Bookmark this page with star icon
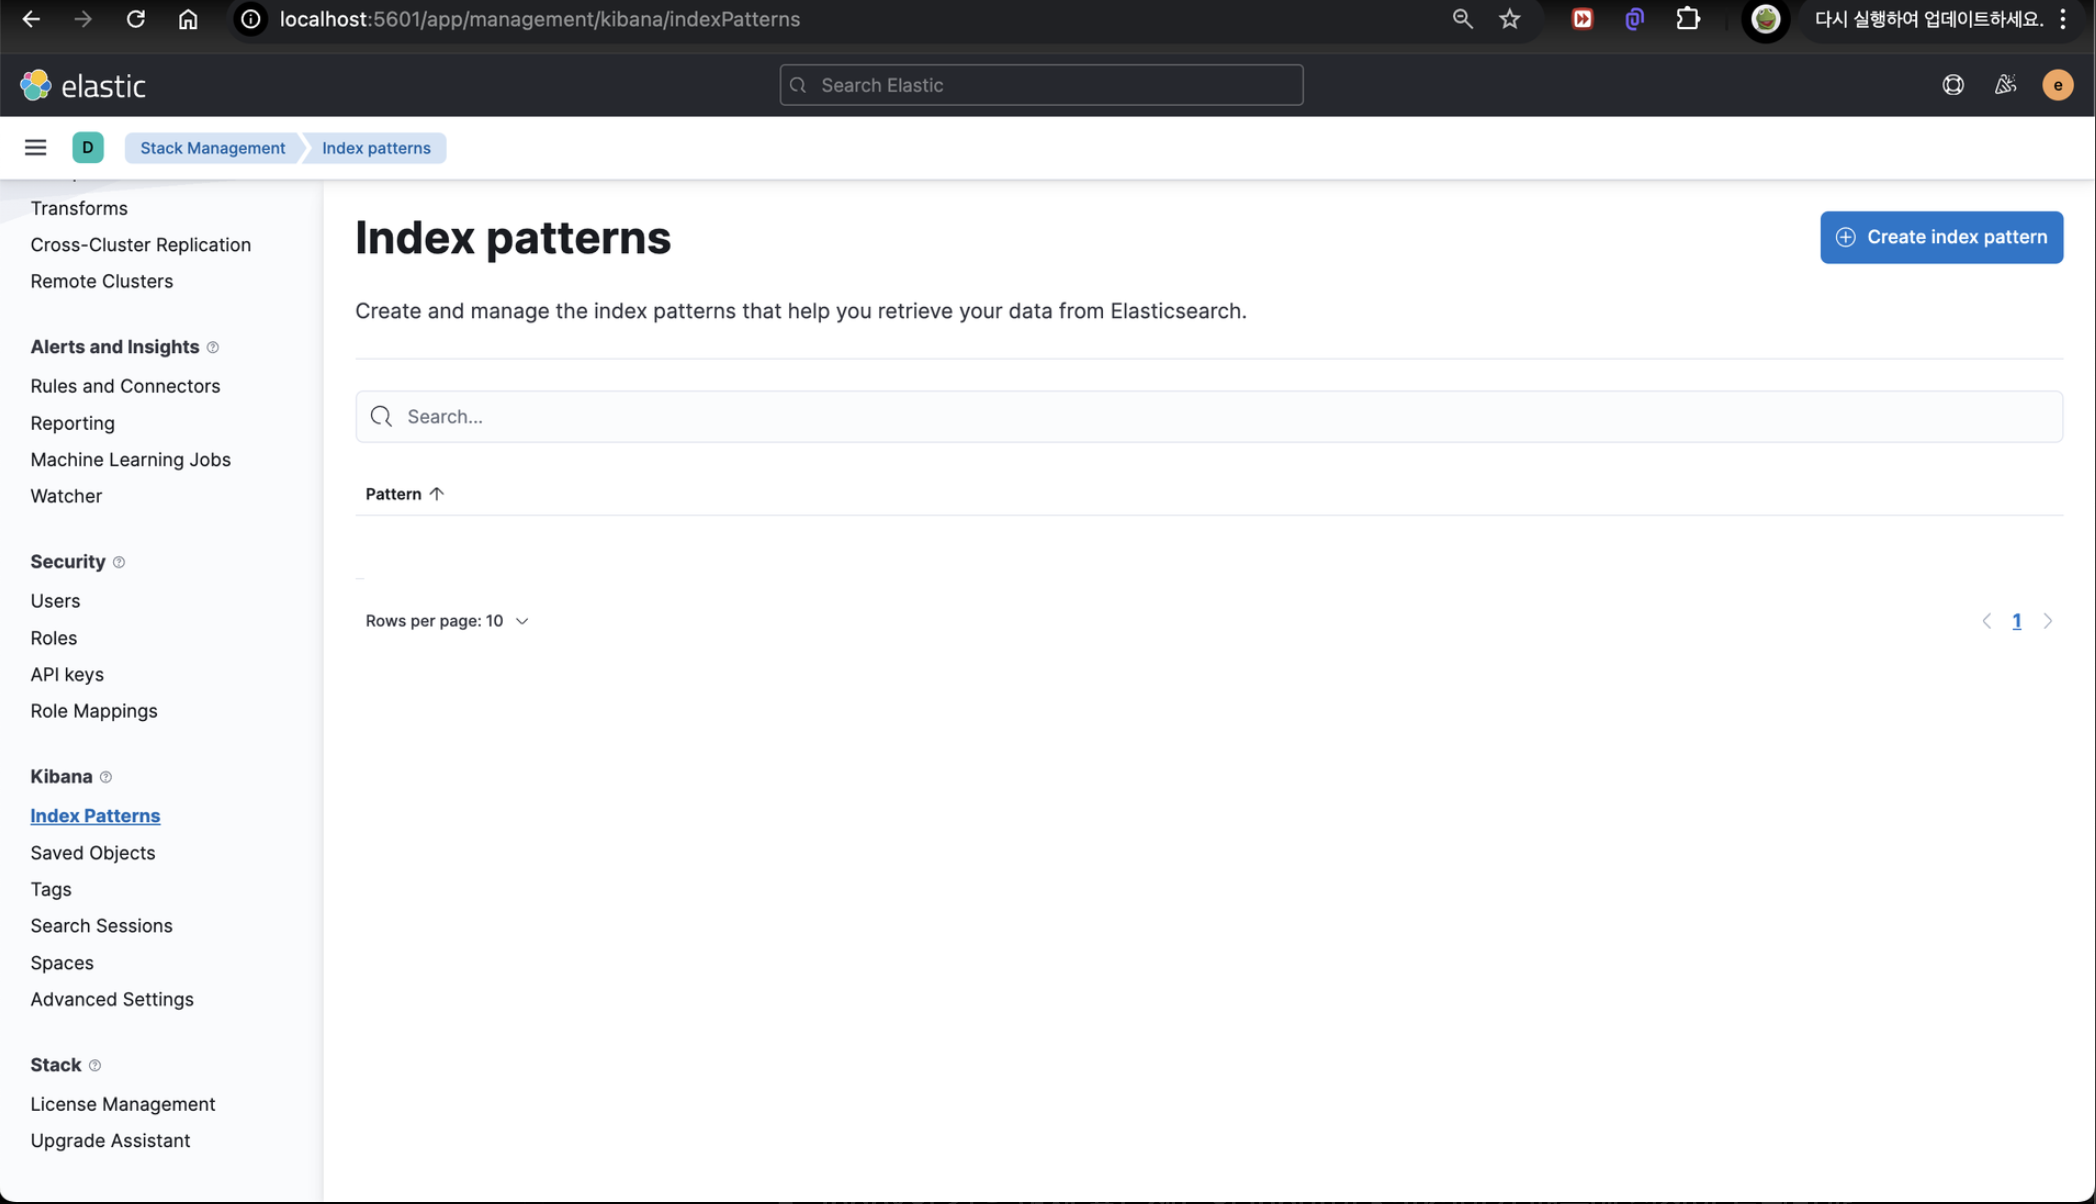 (1509, 19)
